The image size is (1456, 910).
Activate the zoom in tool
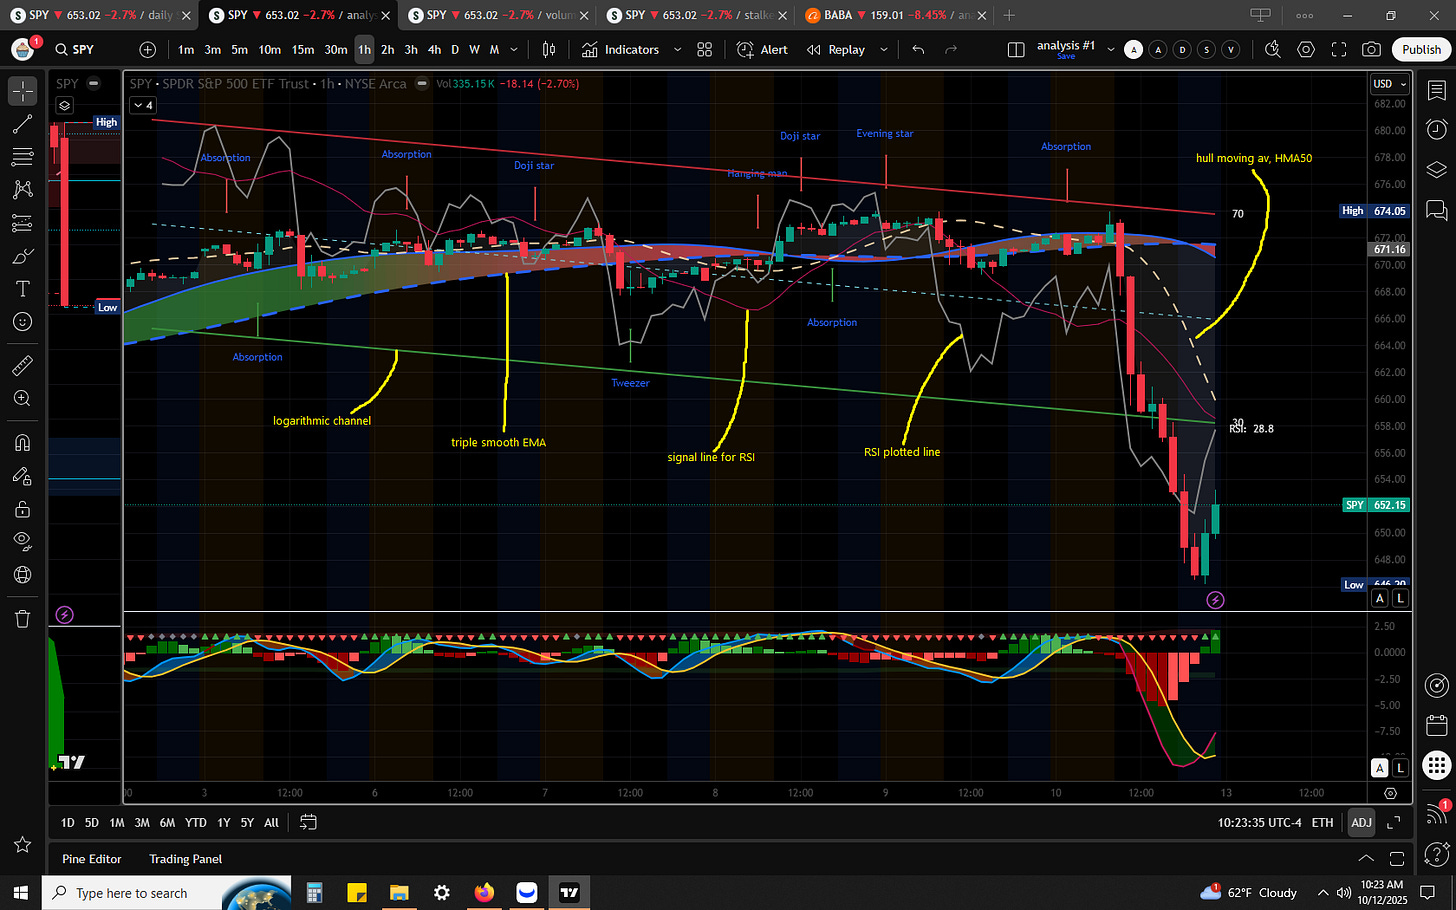[x=22, y=399]
